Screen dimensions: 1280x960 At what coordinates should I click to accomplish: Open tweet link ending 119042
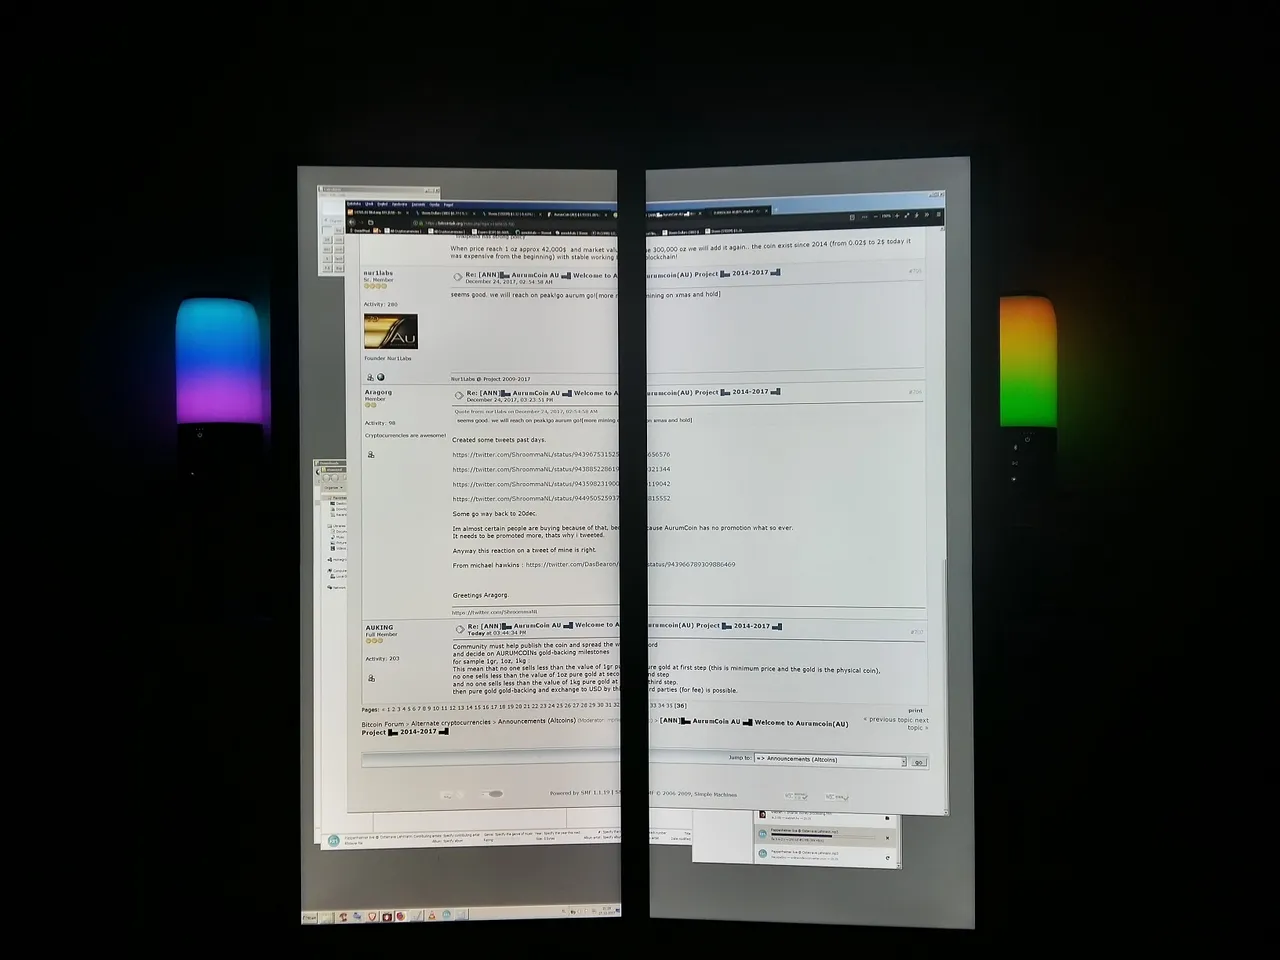pos(561,484)
